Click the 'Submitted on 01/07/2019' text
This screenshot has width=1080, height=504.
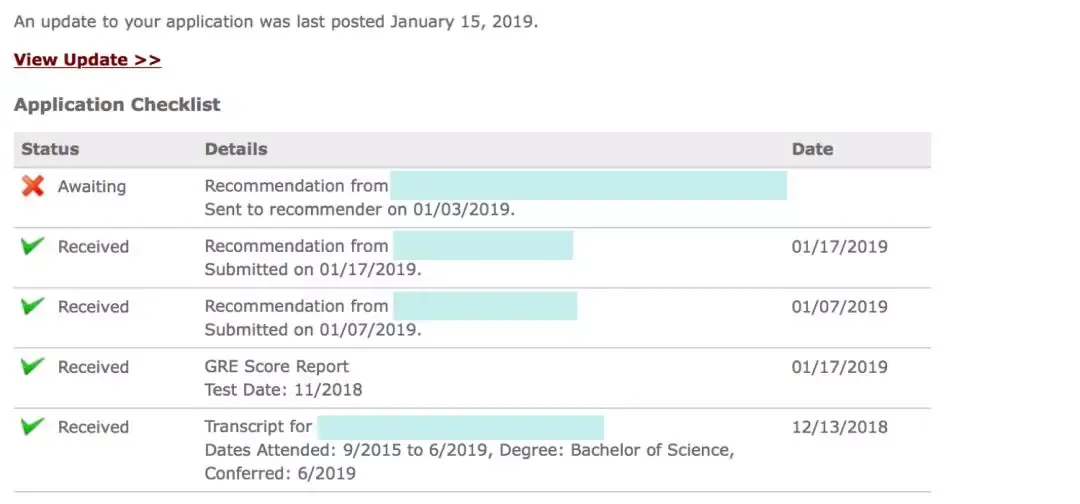point(313,330)
